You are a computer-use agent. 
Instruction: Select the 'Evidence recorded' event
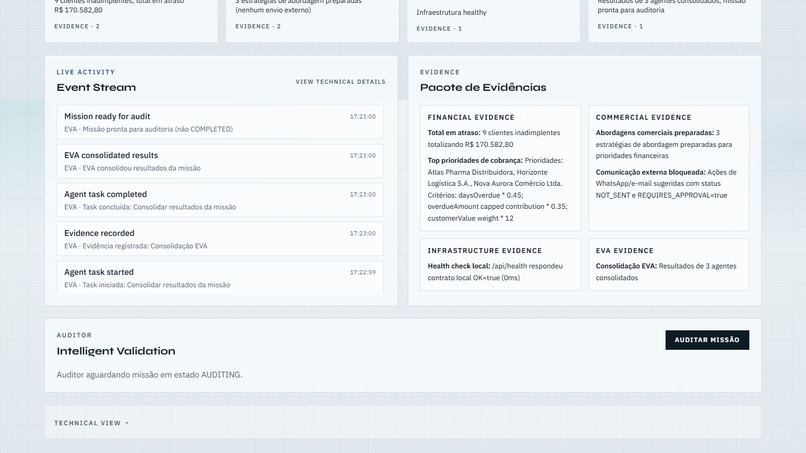pos(220,239)
